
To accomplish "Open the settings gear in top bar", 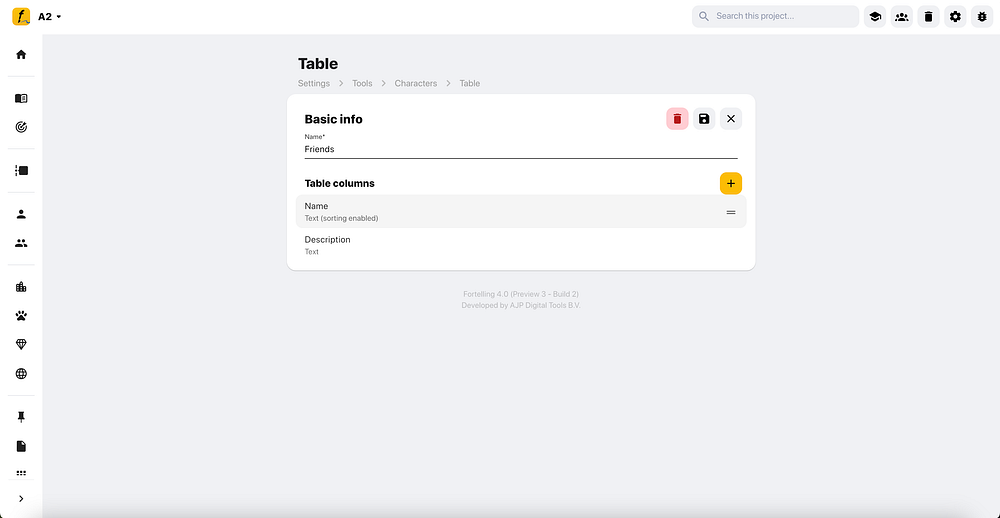I will [x=955, y=17].
